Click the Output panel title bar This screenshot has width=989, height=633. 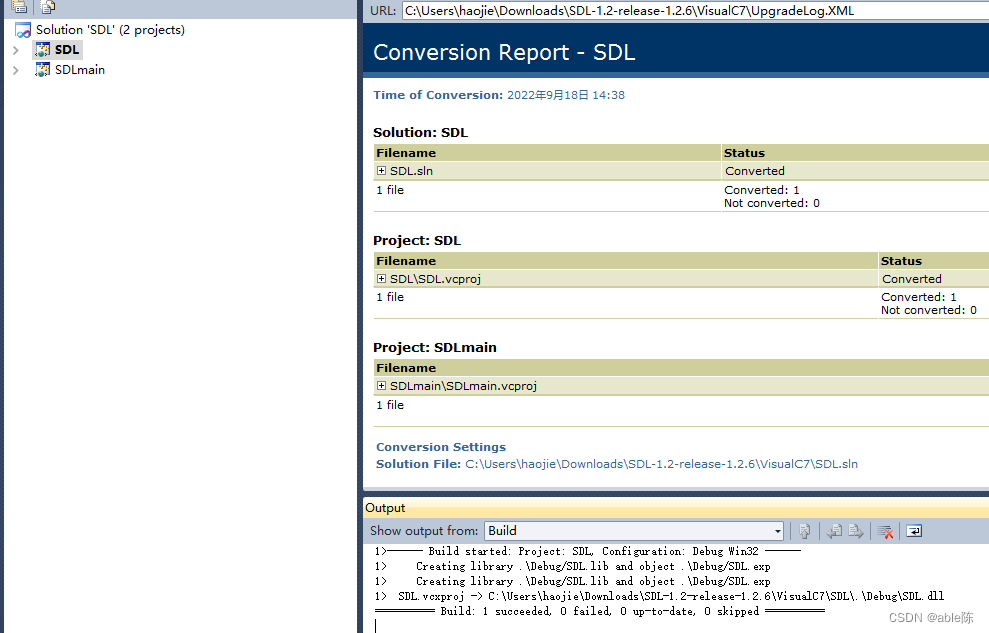tap(676, 508)
